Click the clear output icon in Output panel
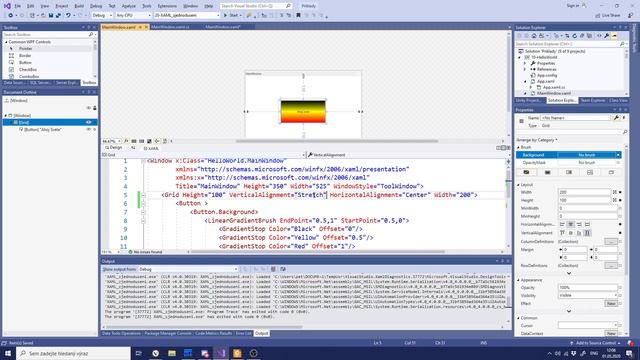Screen dimensions: 640x360 (x=273, y=269)
